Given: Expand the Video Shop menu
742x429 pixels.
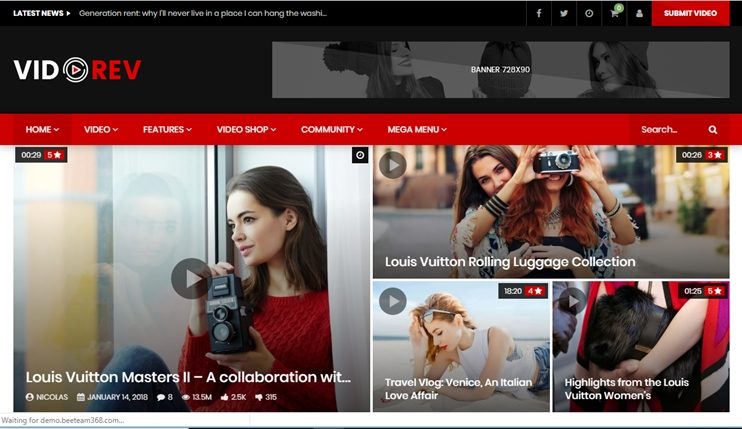Looking at the screenshot, I should (x=246, y=129).
